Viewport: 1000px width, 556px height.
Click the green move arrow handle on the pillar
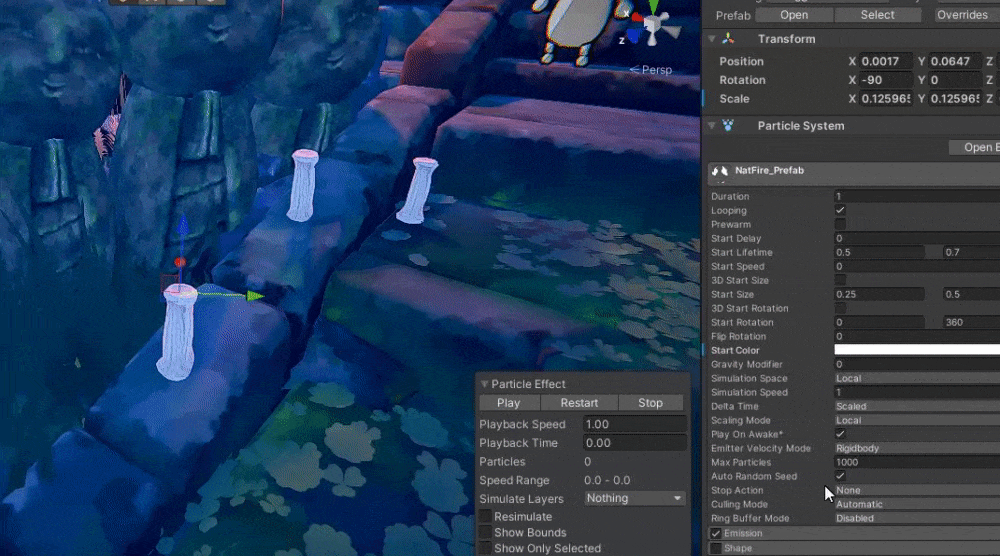(x=254, y=295)
